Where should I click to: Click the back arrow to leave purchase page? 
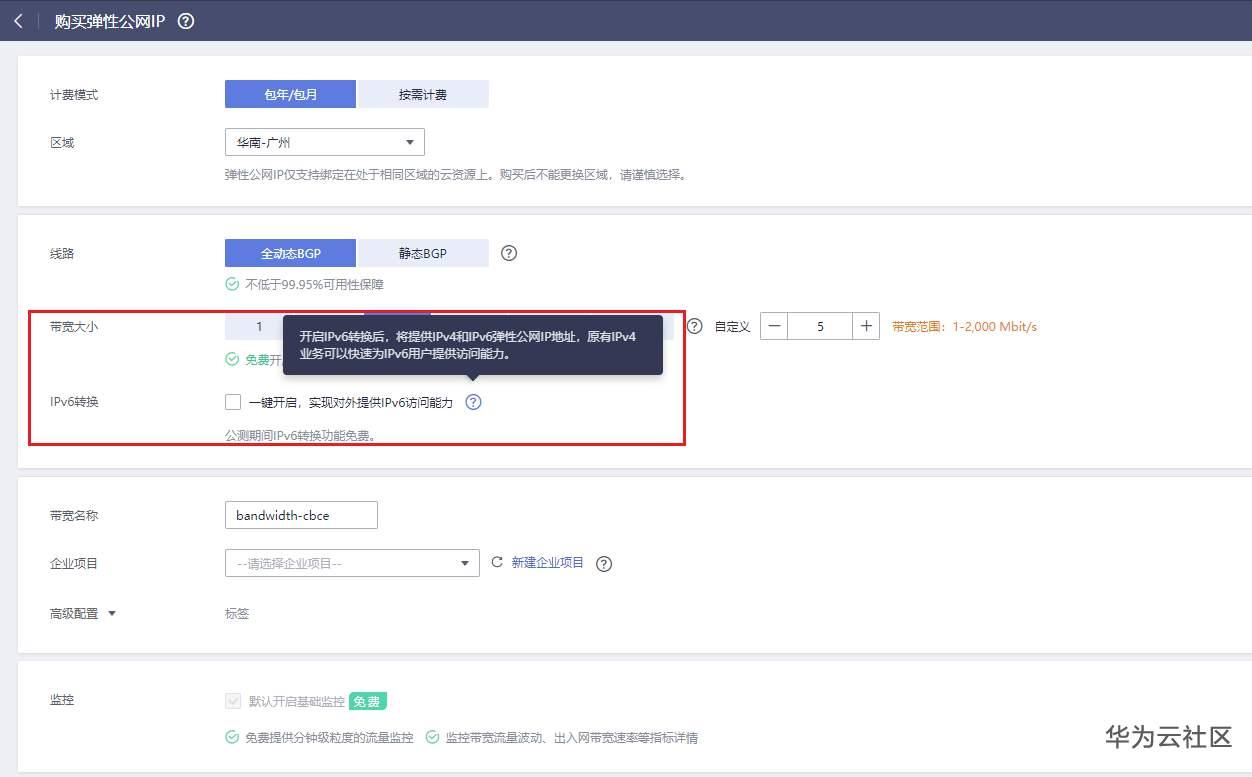[18, 20]
